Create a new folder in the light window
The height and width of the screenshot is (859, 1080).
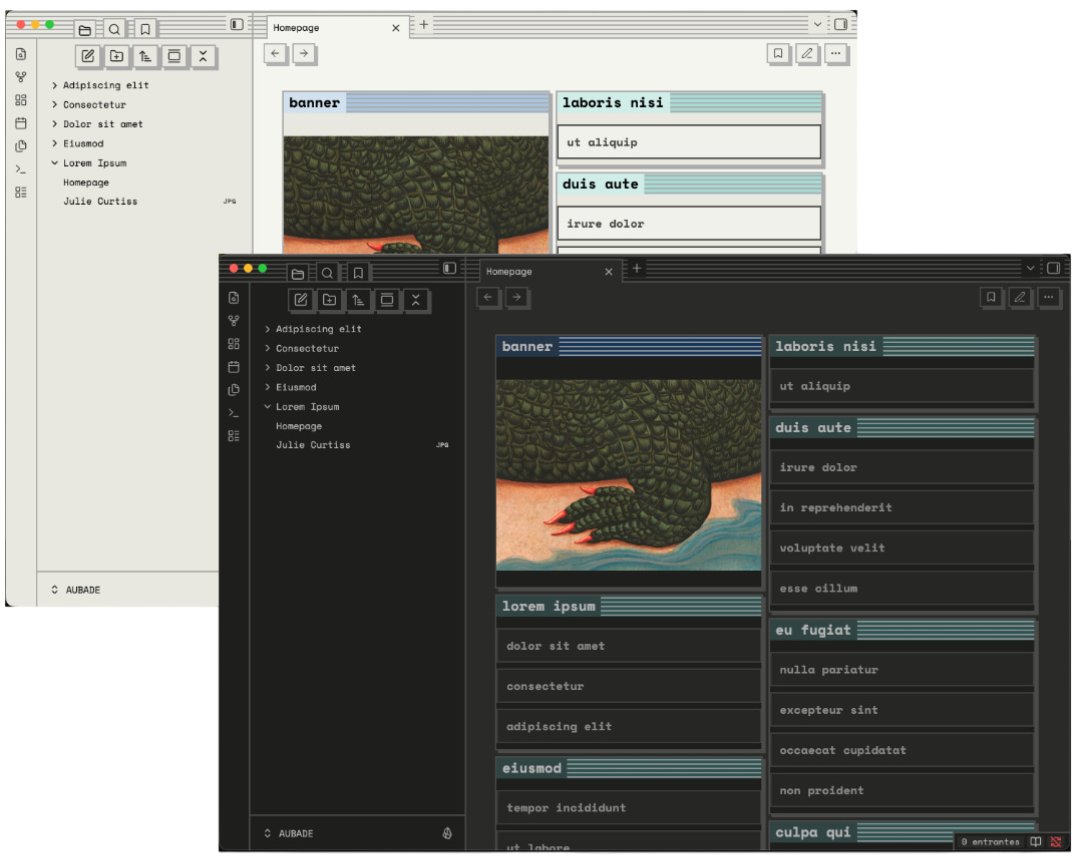pos(117,56)
